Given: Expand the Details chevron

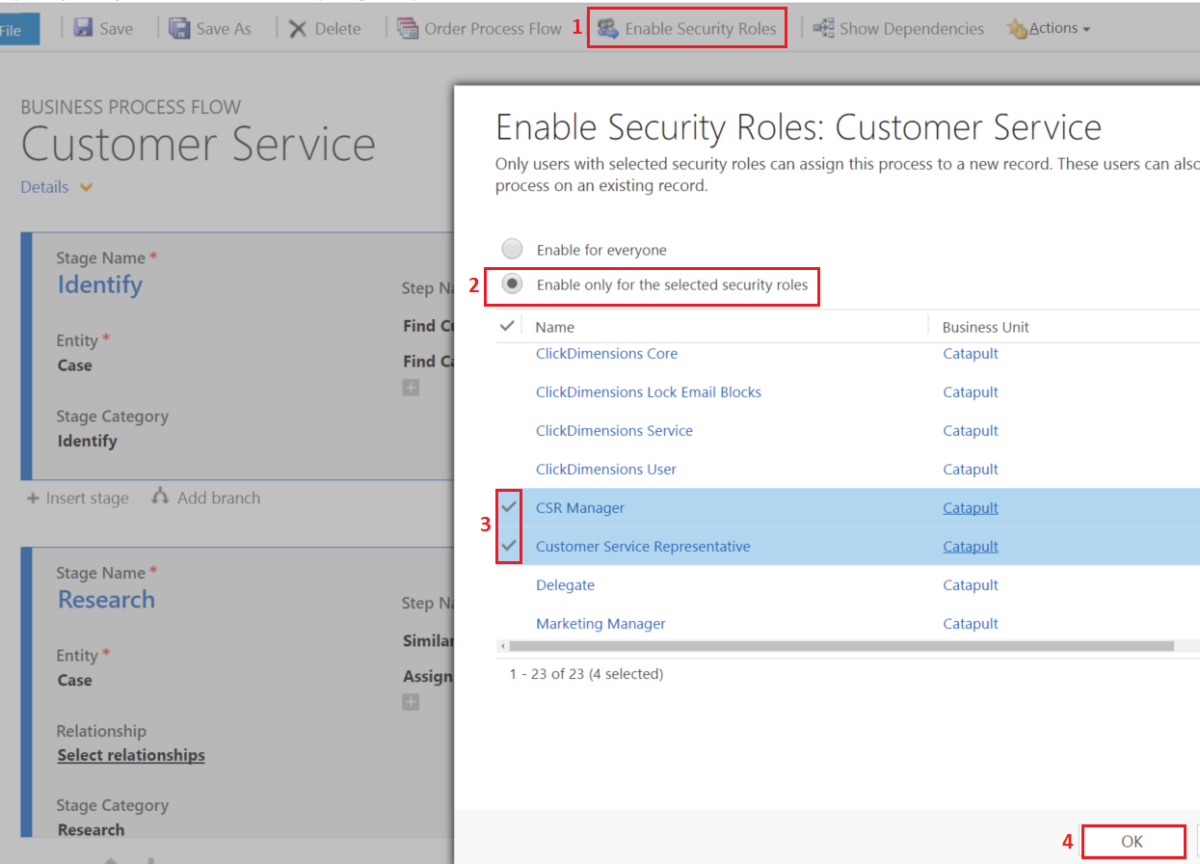Looking at the screenshot, I should (x=86, y=187).
